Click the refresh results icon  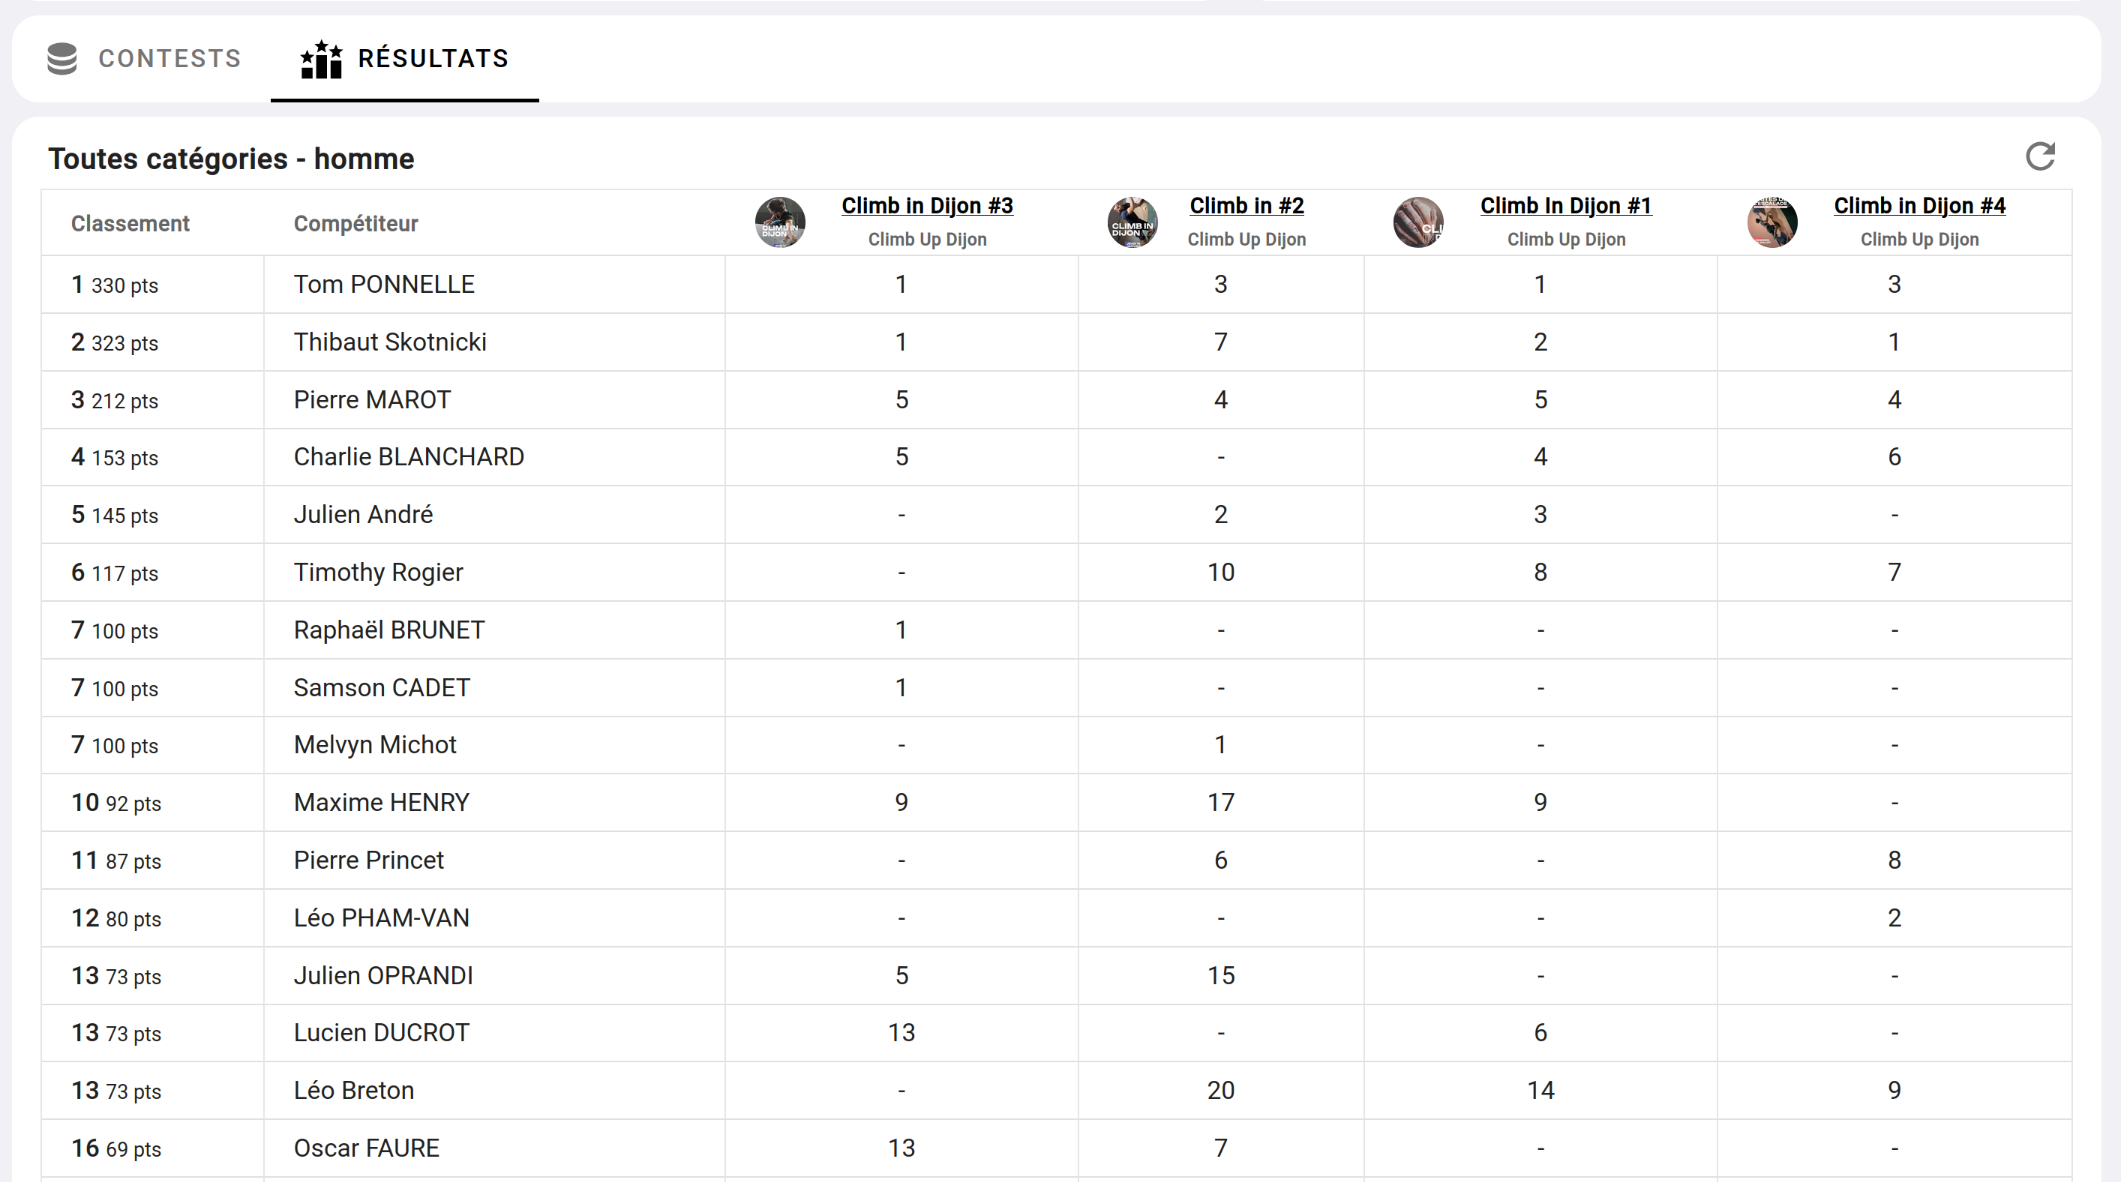tap(2039, 157)
